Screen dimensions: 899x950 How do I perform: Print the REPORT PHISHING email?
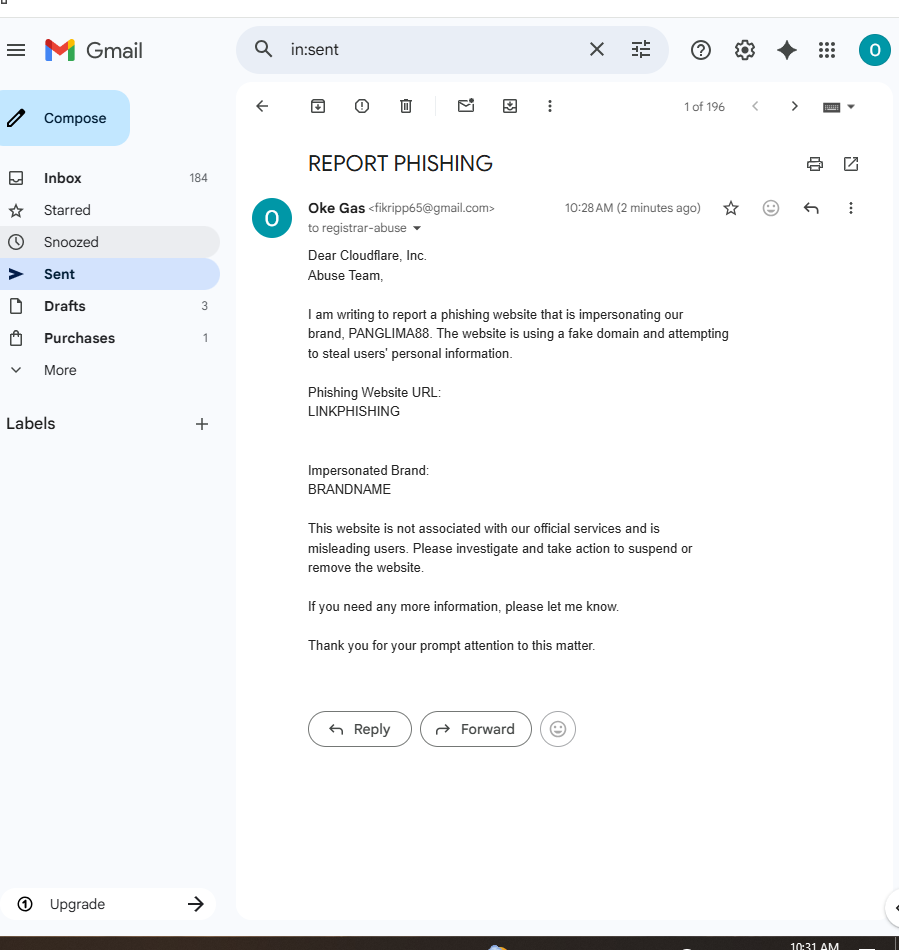(815, 164)
